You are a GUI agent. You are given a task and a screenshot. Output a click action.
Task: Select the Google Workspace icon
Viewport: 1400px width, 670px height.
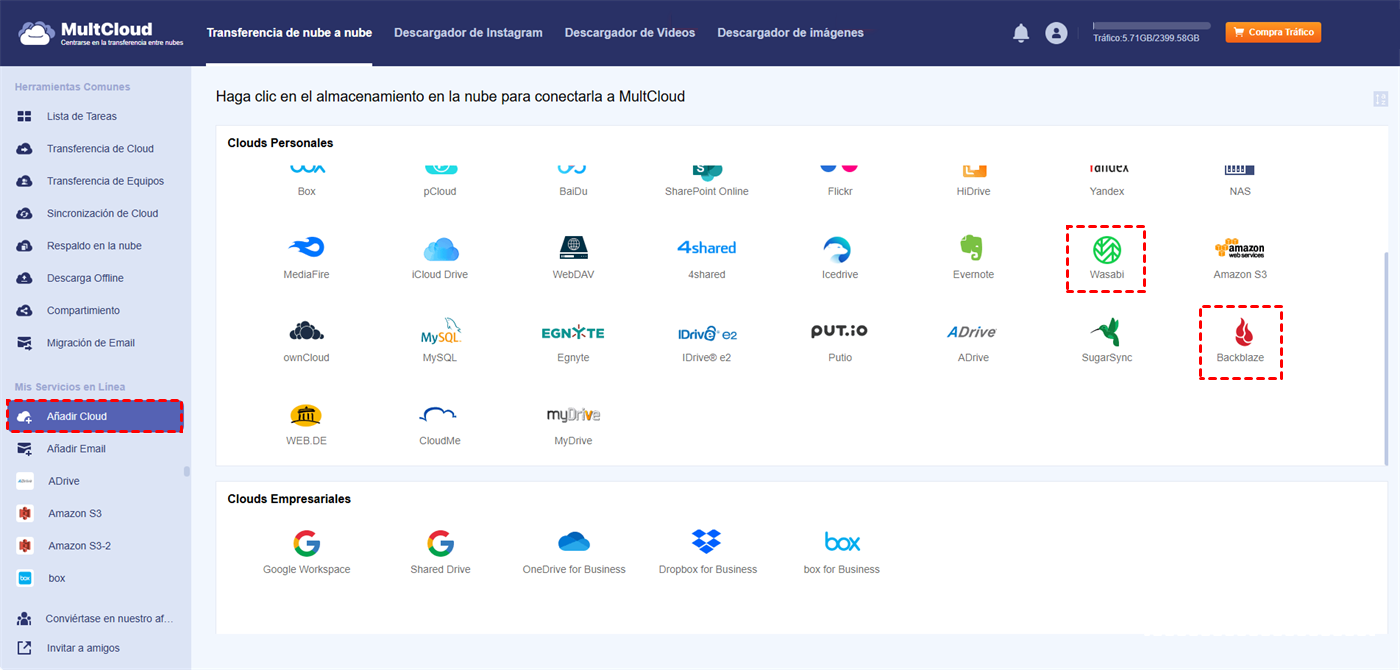pyautogui.click(x=306, y=543)
